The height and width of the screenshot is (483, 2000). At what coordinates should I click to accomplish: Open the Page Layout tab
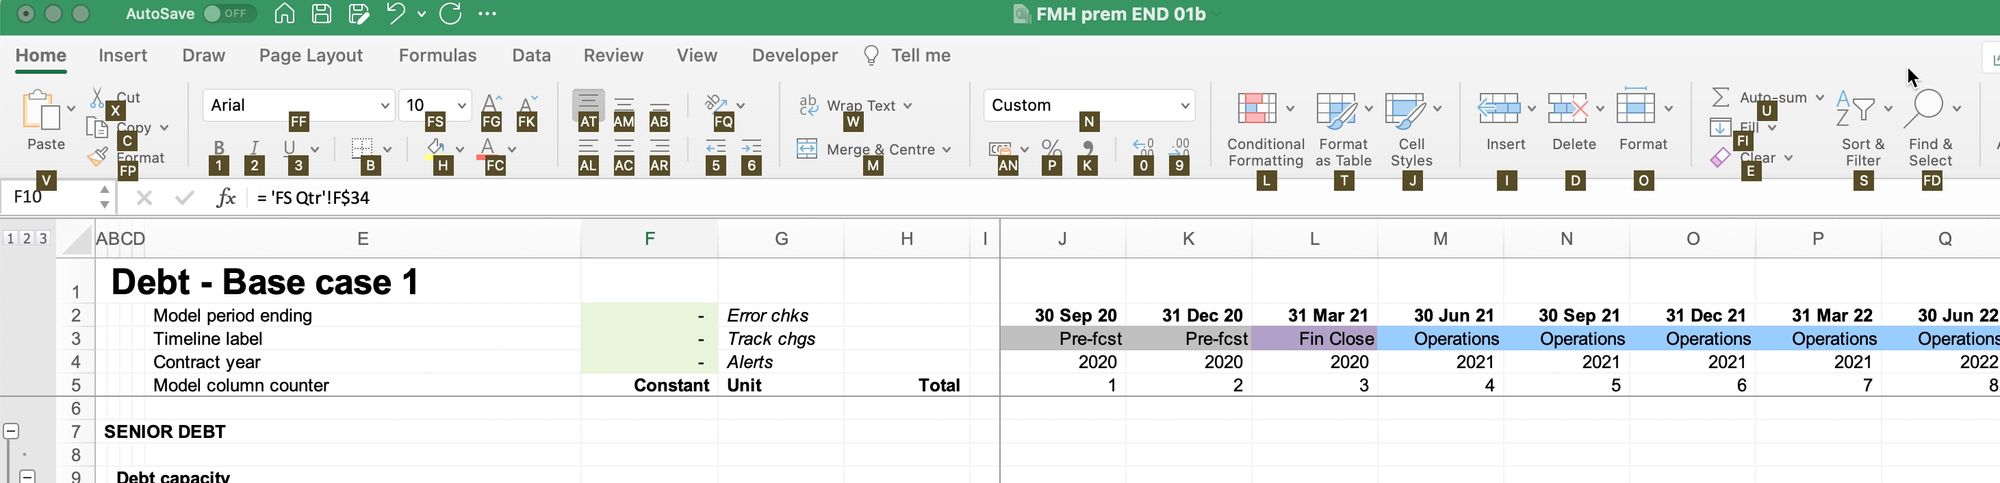(x=310, y=55)
